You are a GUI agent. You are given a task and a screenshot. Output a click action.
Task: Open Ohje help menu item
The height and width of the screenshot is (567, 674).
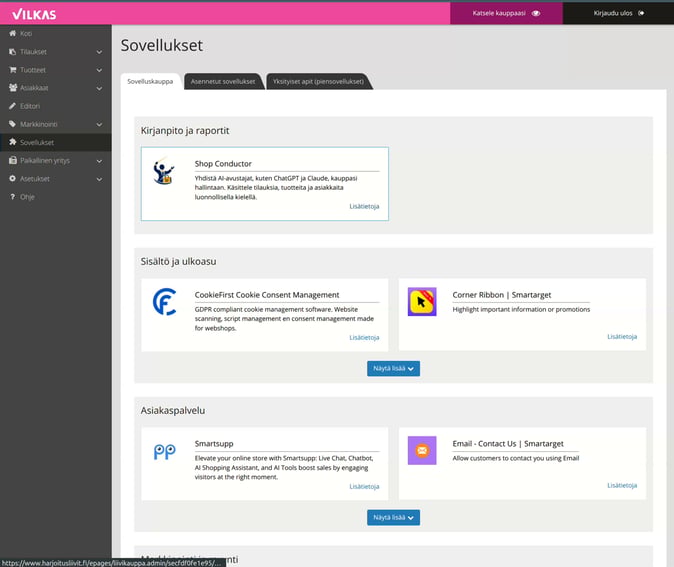56,196
